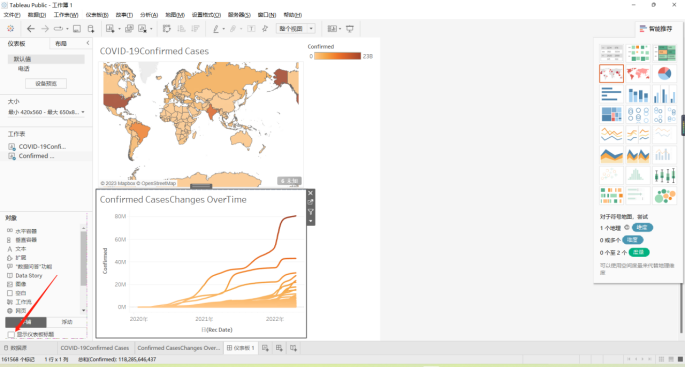
Task: Click the save icon in toolbar
Action: point(77,28)
